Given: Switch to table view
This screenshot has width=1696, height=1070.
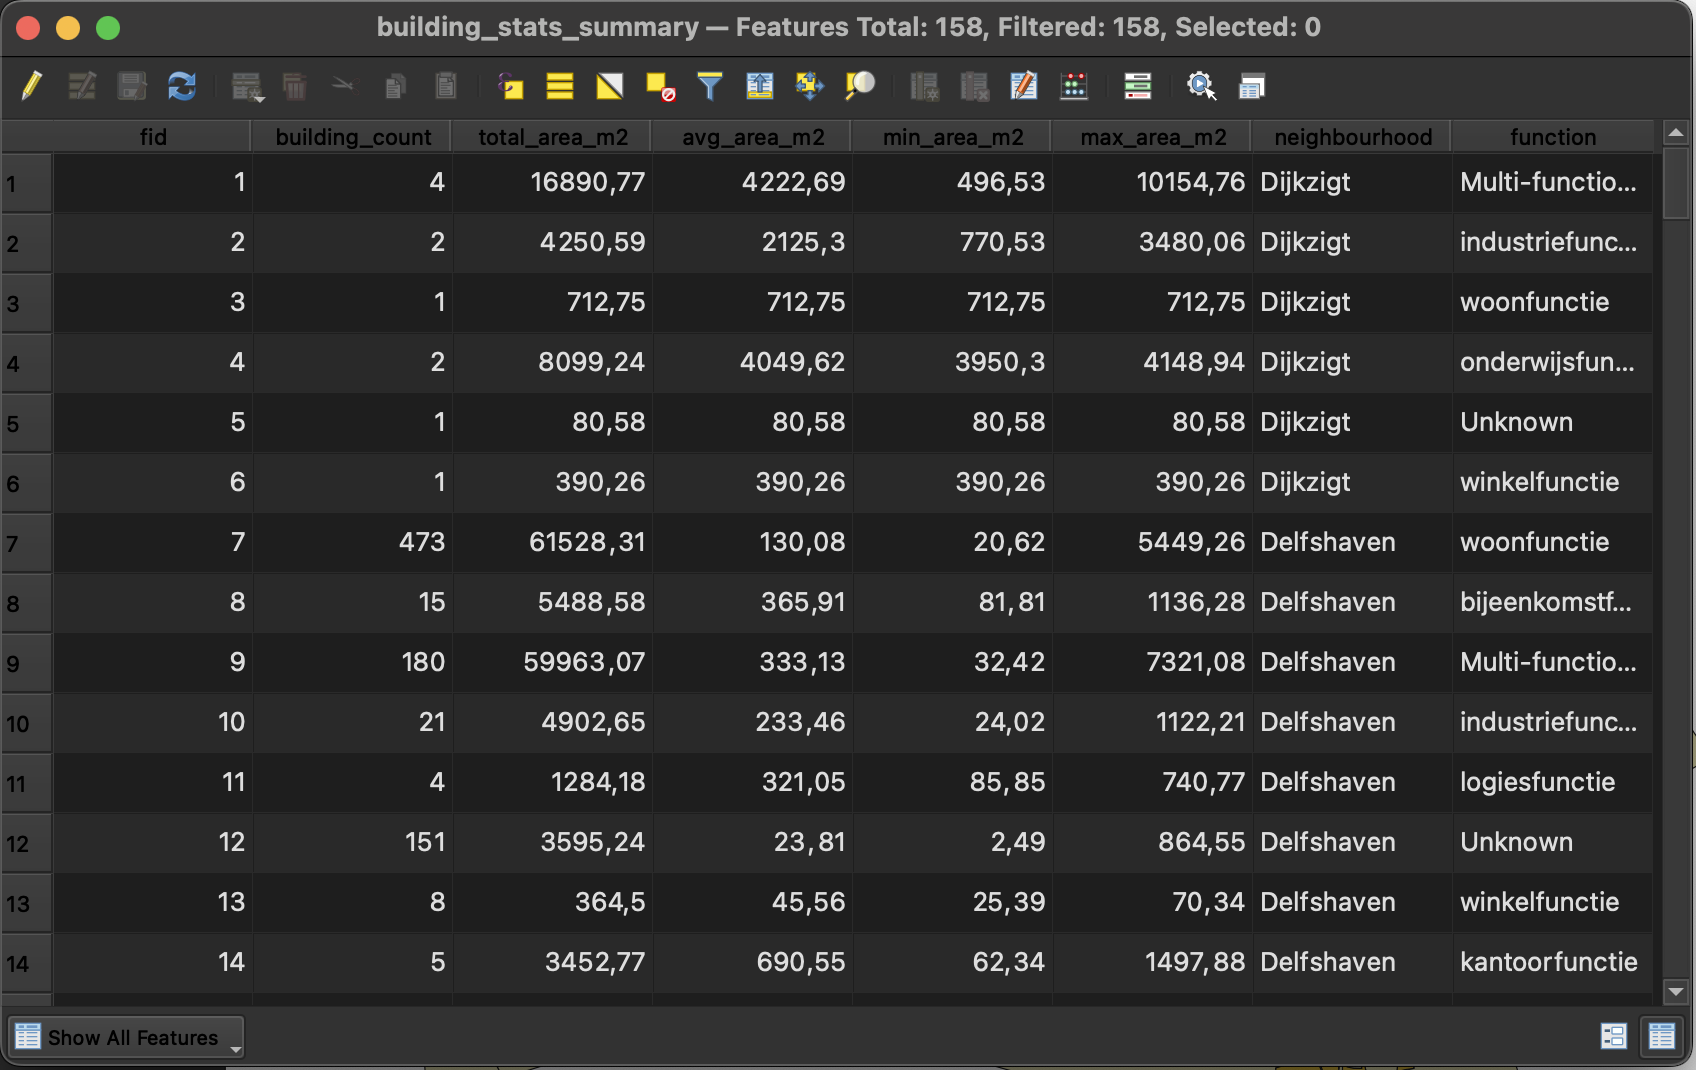Looking at the screenshot, I should click(1661, 1036).
